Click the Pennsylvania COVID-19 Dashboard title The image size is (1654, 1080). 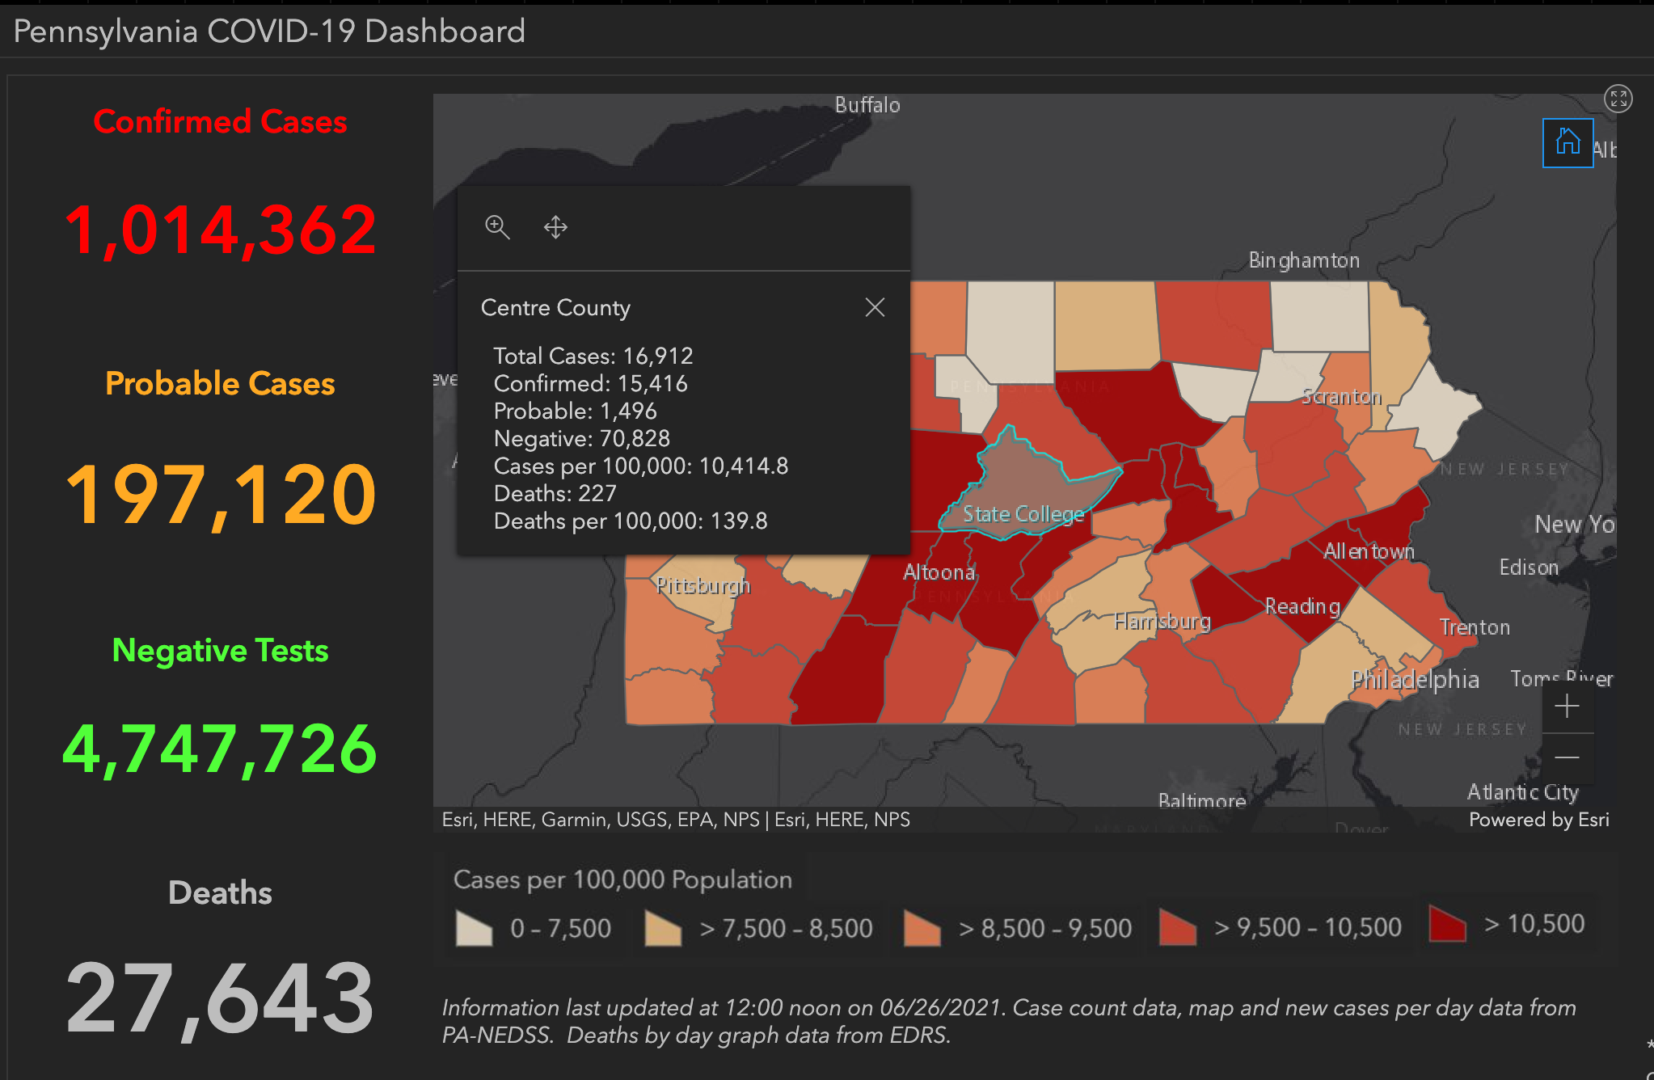(267, 31)
